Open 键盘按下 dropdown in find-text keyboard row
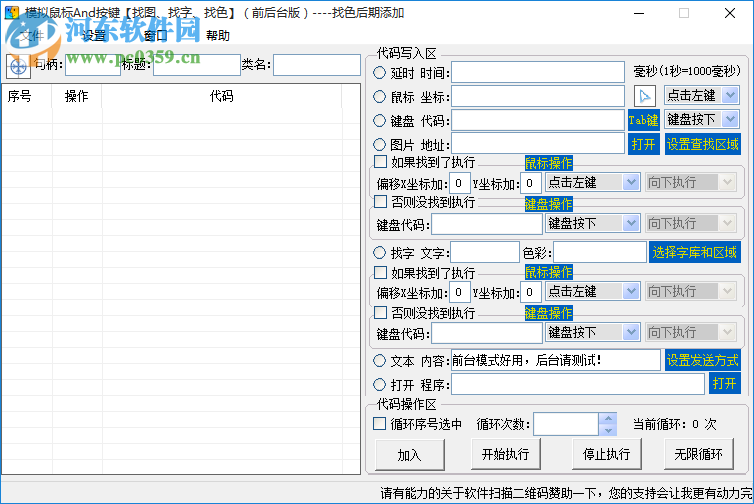This screenshot has height=504, width=754. pos(631,332)
